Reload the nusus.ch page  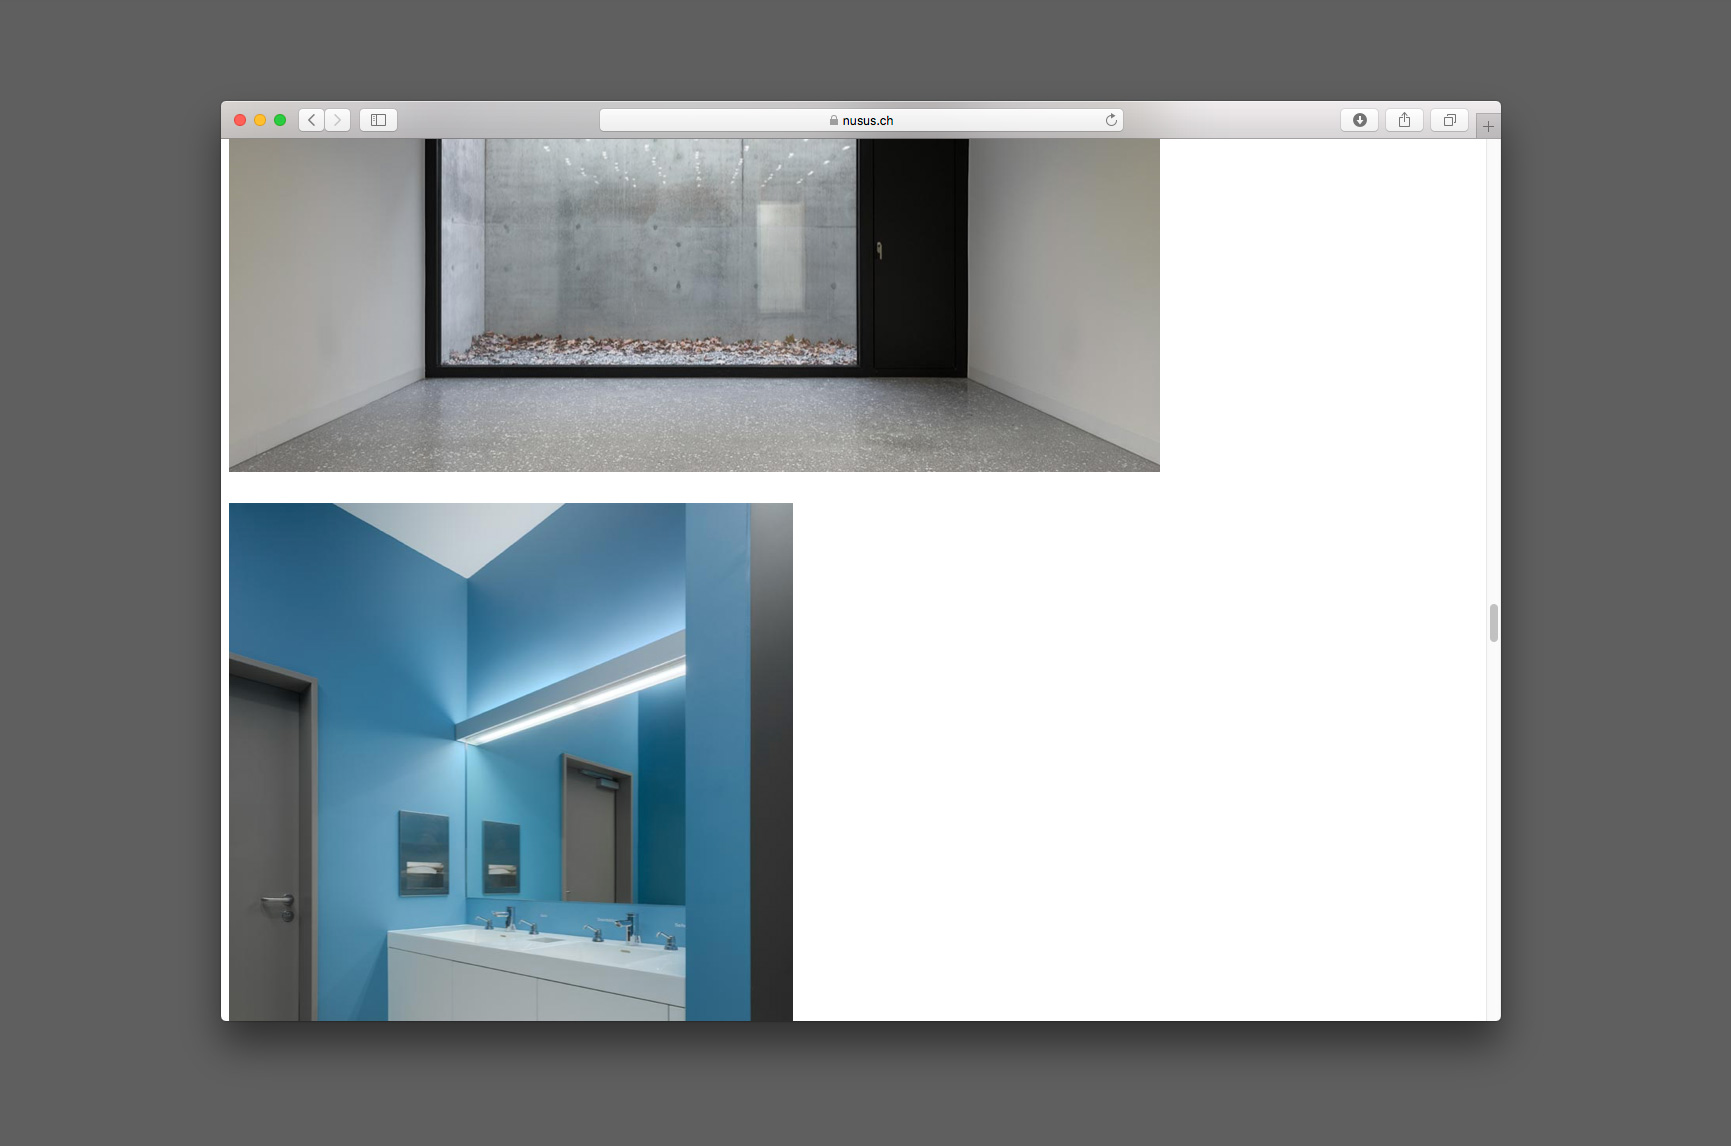pos(1110,120)
